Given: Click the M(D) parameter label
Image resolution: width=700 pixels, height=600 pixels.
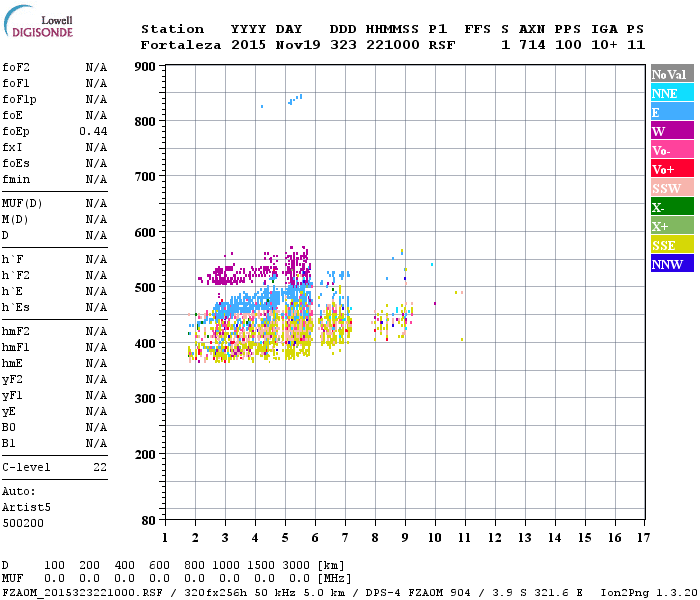Looking at the screenshot, I should tap(15, 220).
